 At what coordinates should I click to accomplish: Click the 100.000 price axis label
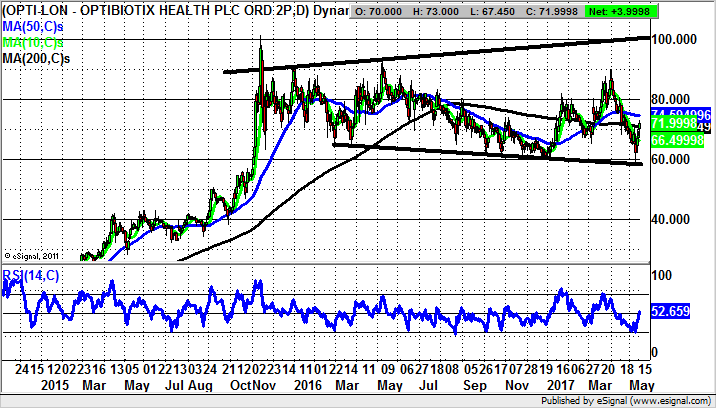673,39
